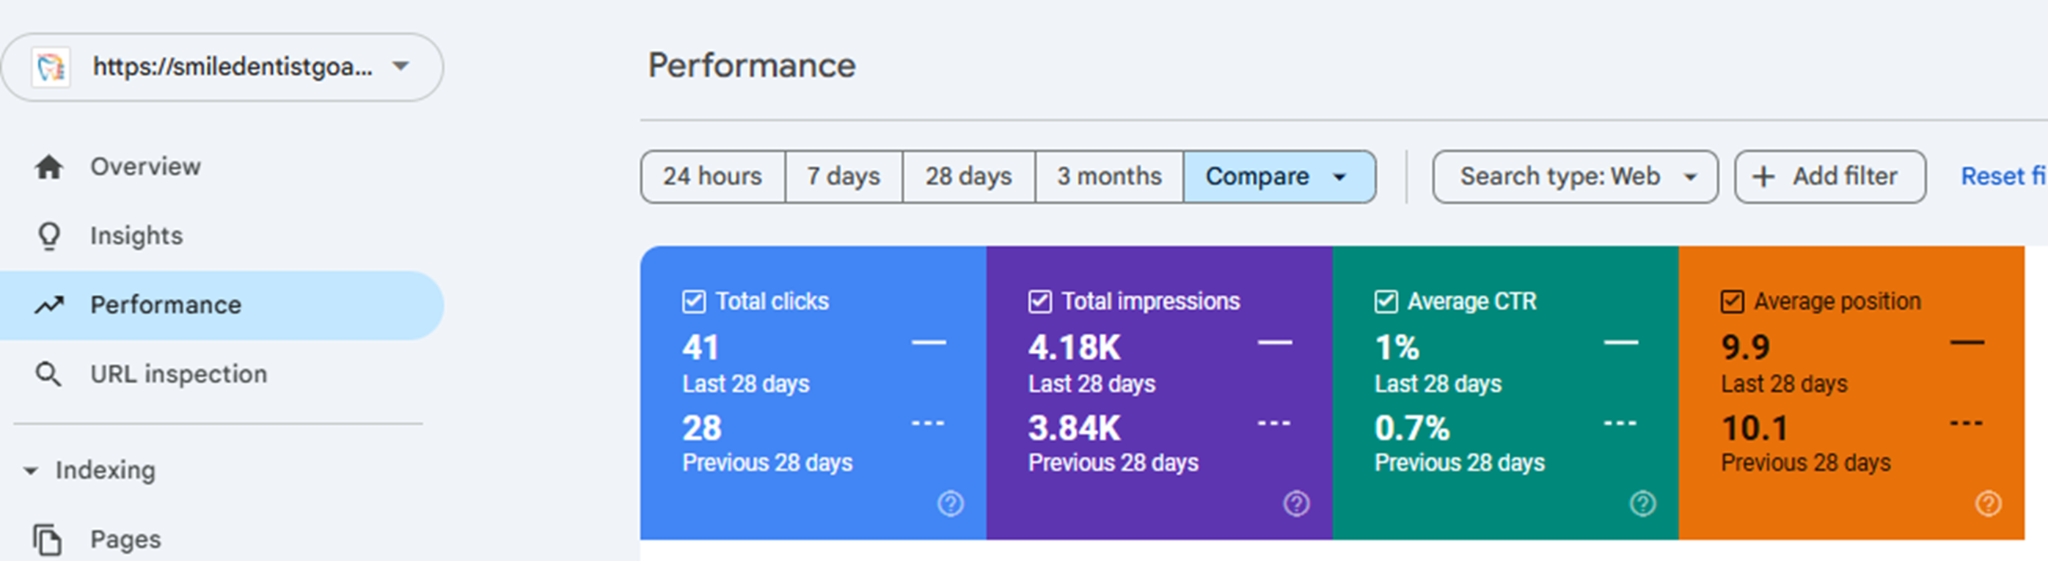Open help icon on Average position card
Image resolution: width=2048 pixels, height=561 pixels.
tap(1989, 503)
